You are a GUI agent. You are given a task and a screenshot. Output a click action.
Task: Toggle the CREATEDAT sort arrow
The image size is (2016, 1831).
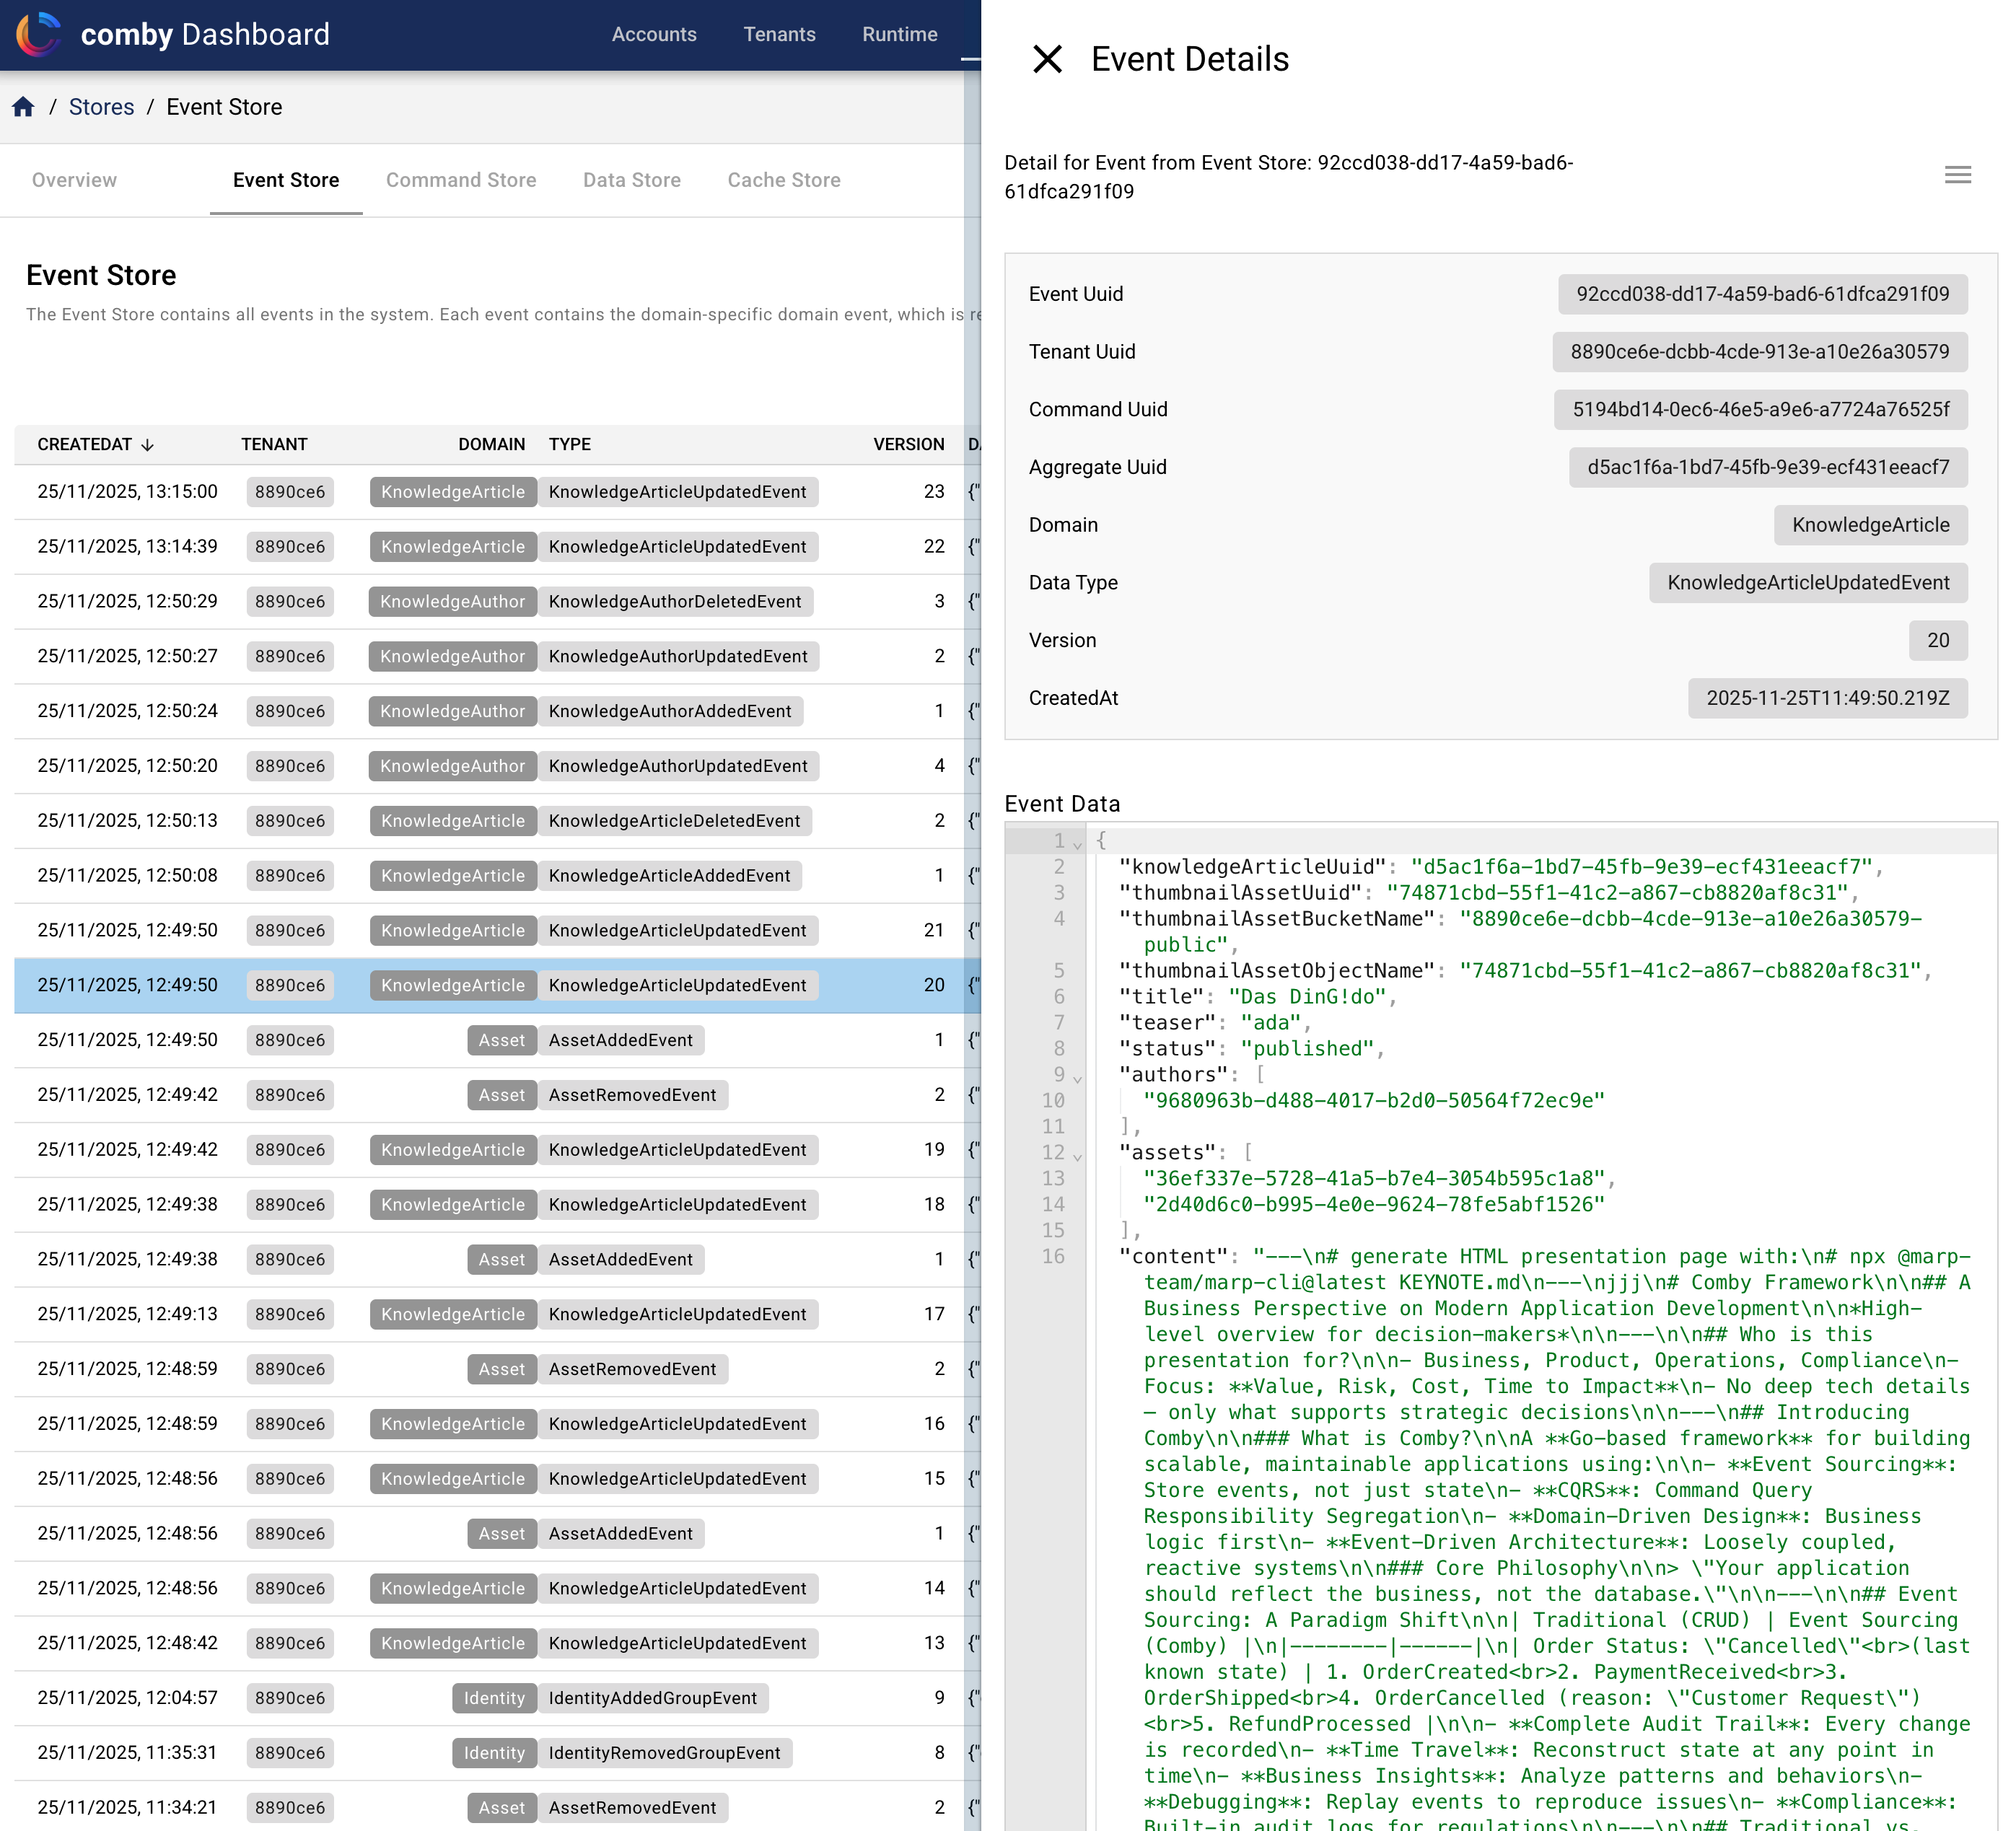point(148,445)
